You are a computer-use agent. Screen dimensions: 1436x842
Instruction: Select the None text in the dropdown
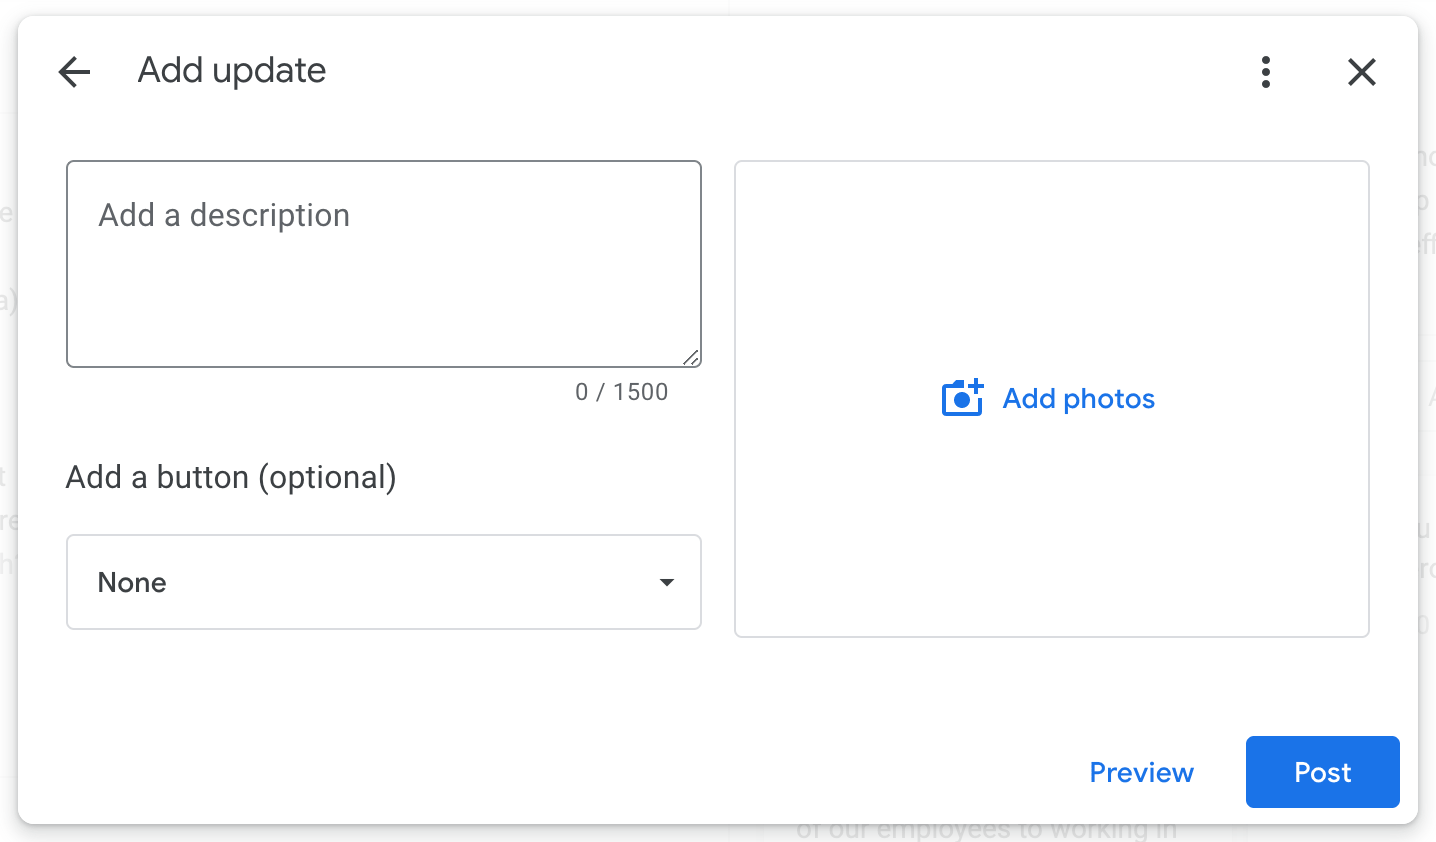[x=132, y=582]
